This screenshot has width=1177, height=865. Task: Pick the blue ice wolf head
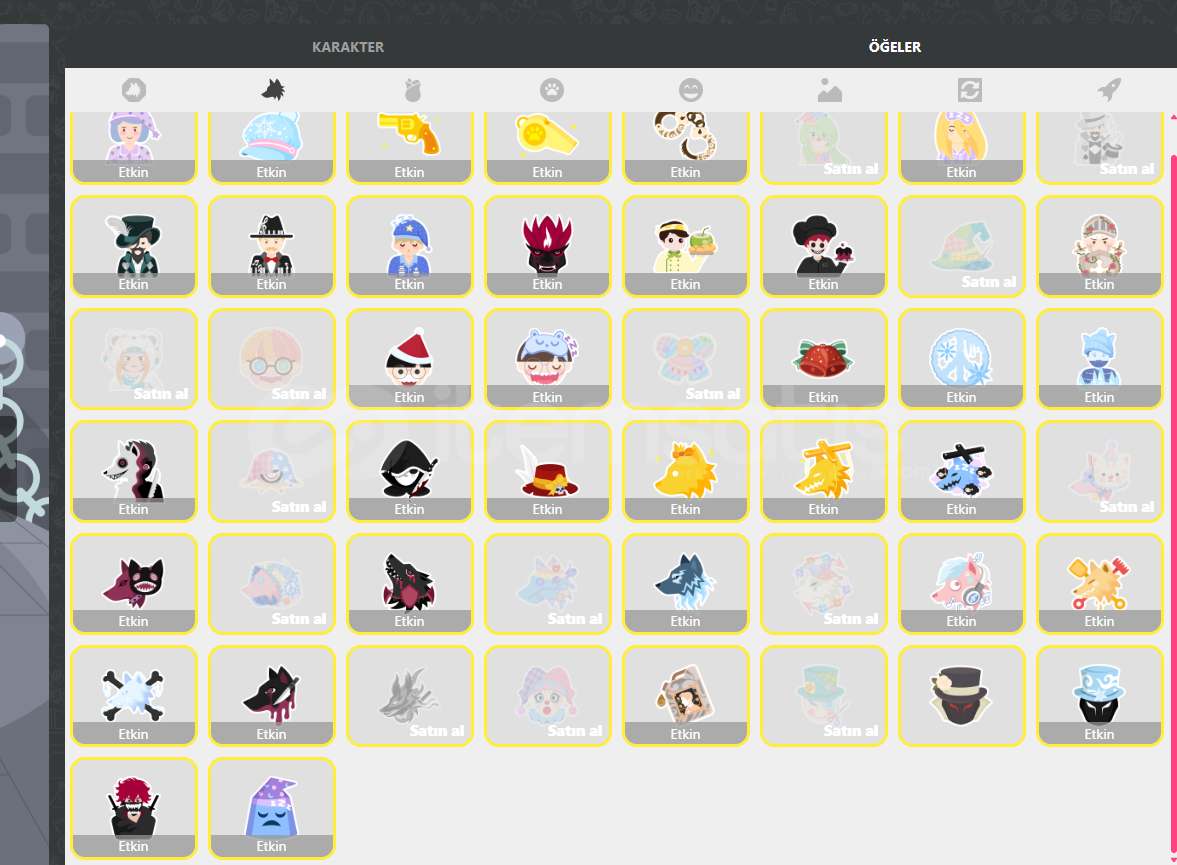click(x=686, y=583)
